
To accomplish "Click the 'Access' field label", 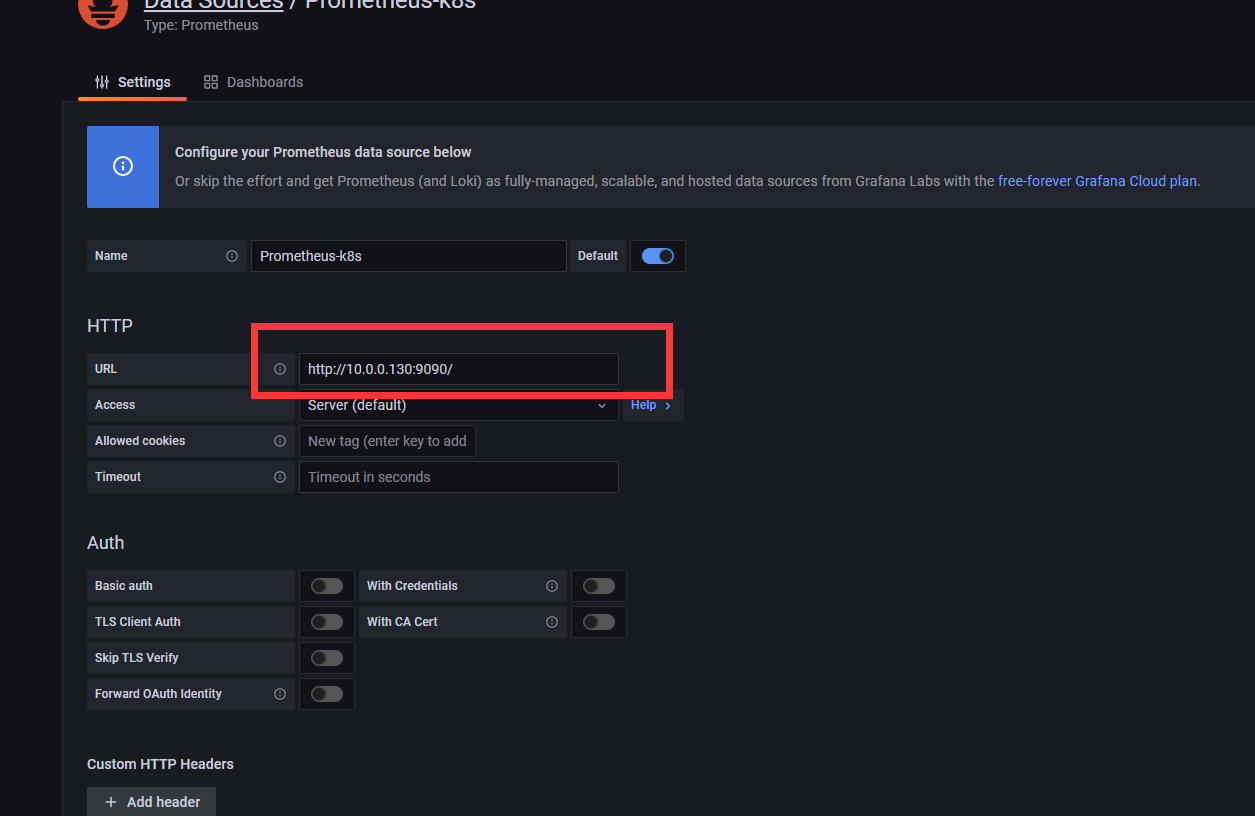I will coord(115,405).
